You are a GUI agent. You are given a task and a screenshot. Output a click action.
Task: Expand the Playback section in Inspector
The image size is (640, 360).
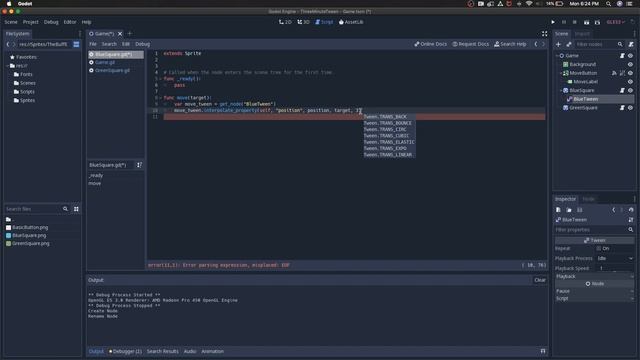tap(595, 276)
